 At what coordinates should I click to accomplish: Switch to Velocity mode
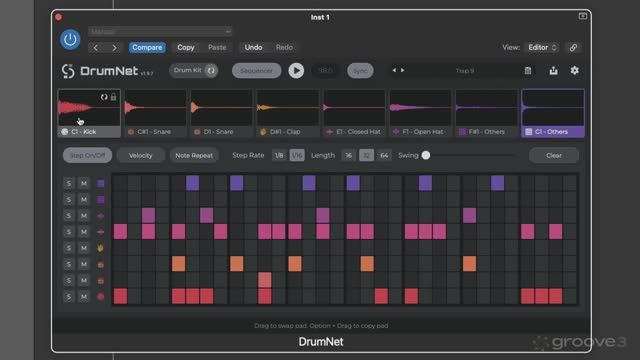140,156
